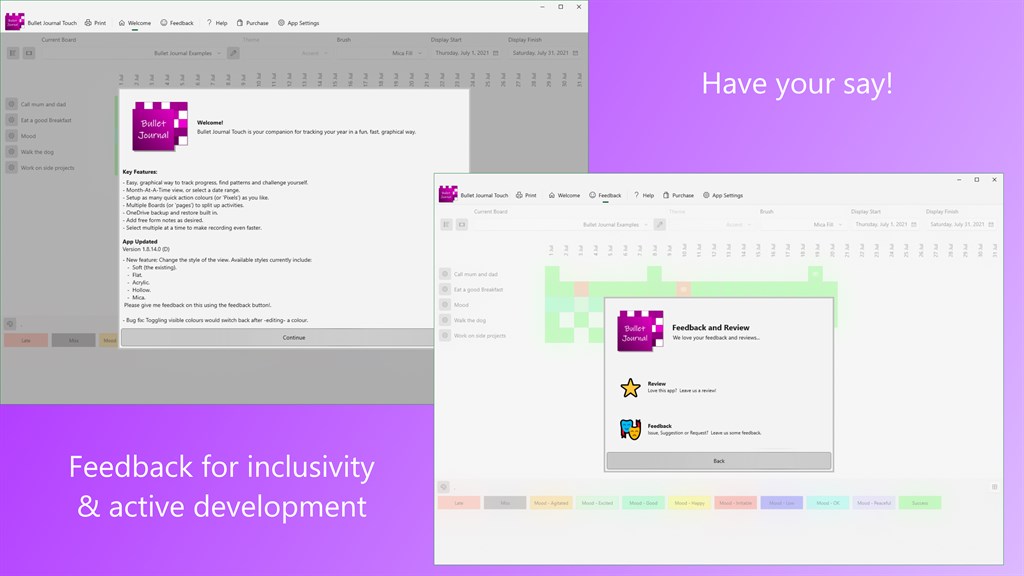Select the Mood - Agitated colour
Screen dimensions: 1024x576
pos(551,503)
